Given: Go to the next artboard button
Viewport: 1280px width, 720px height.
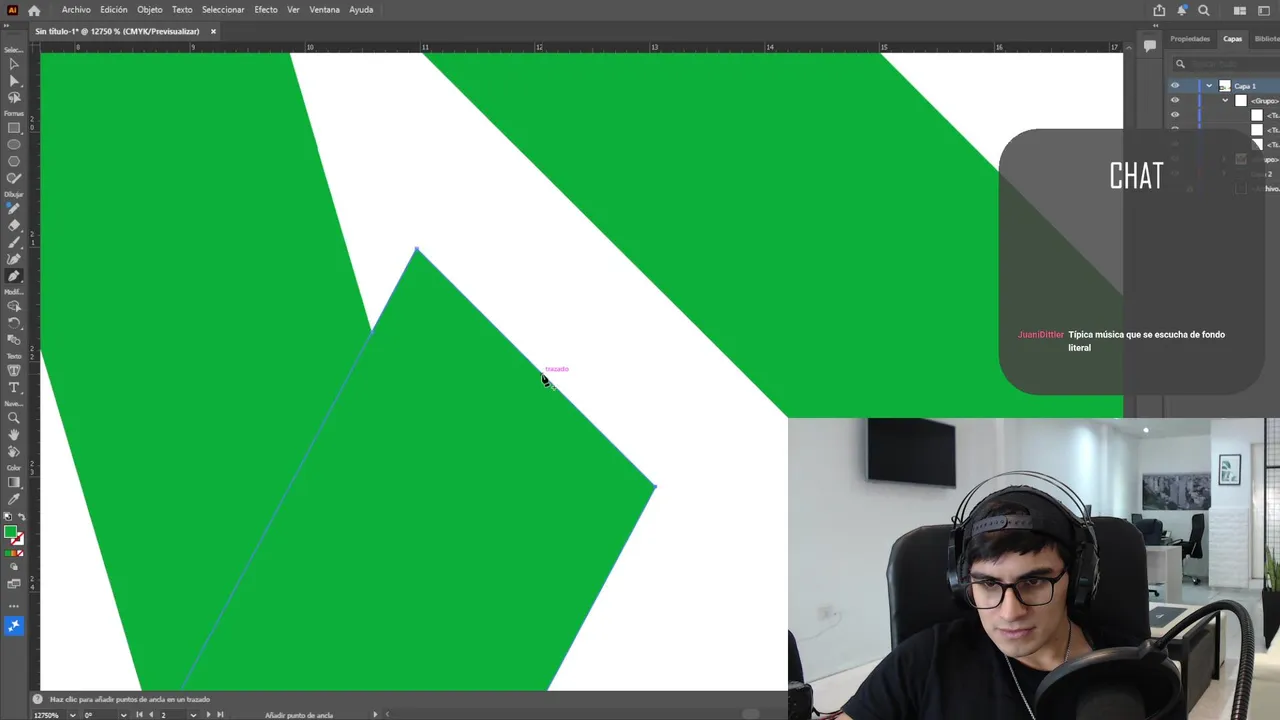Looking at the screenshot, I should pyautogui.click(x=208, y=715).
